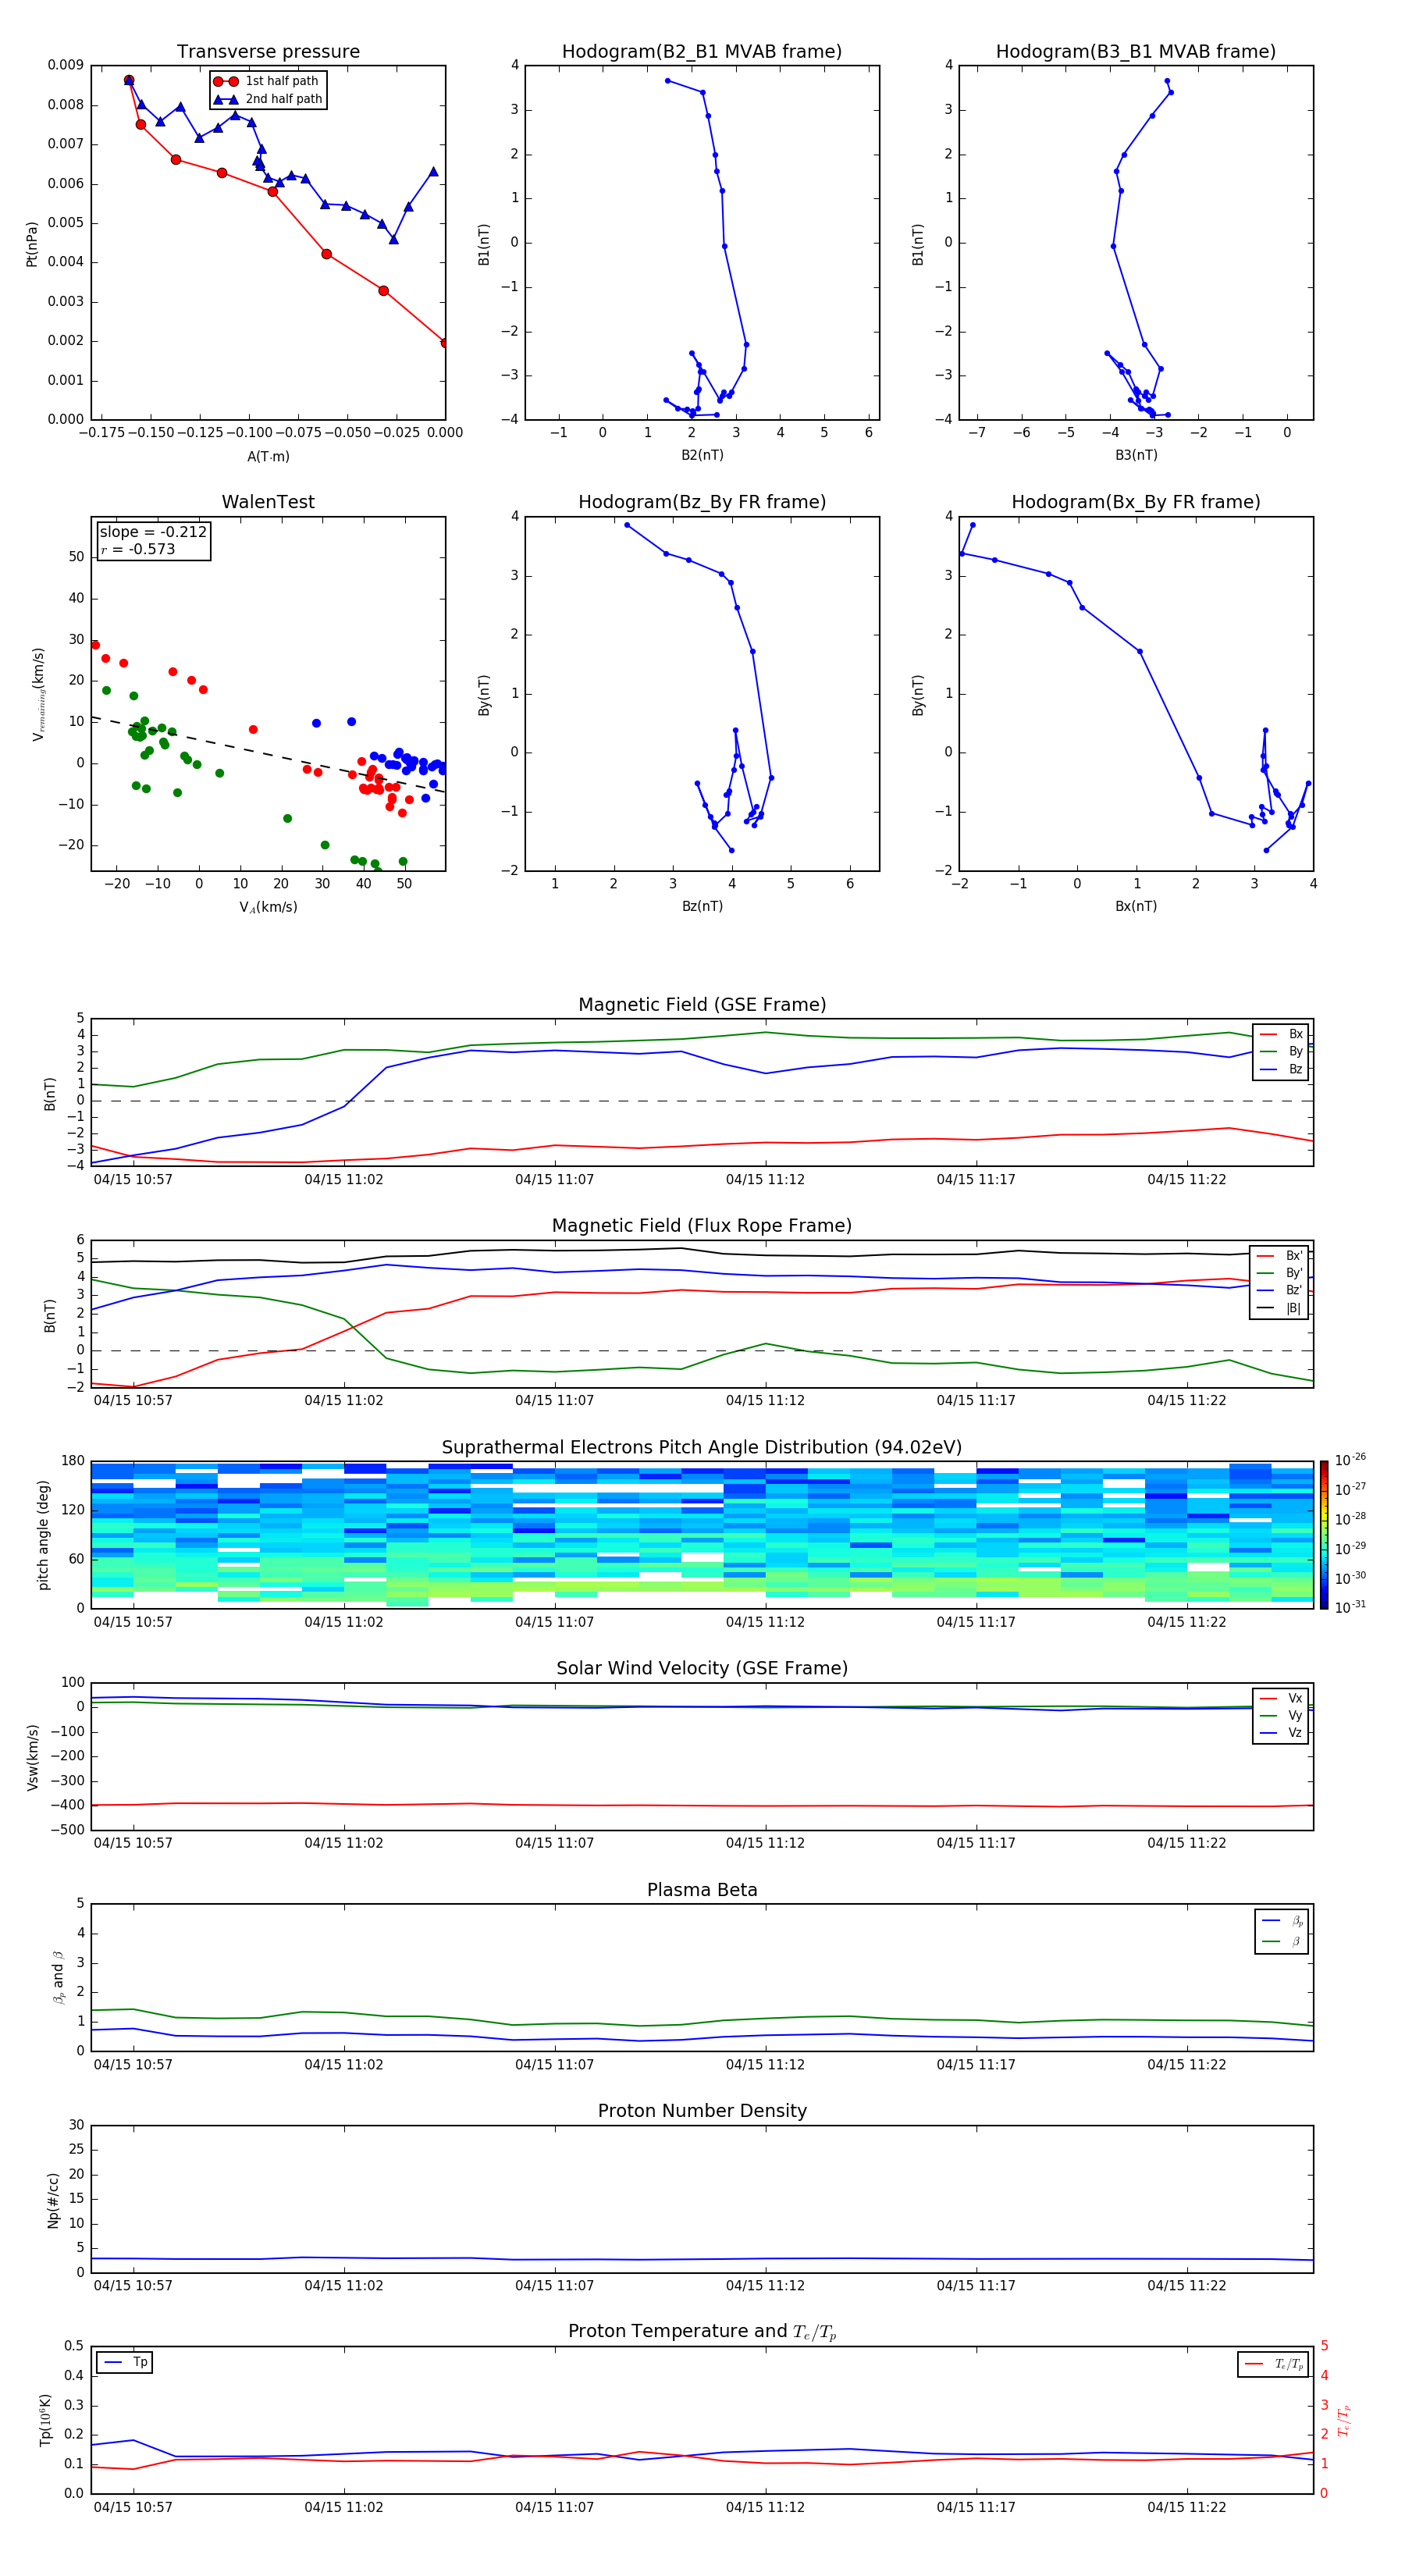Click "04/15 11:17" tick under Solar Wind Velocity plot

tap(976, 1843)
